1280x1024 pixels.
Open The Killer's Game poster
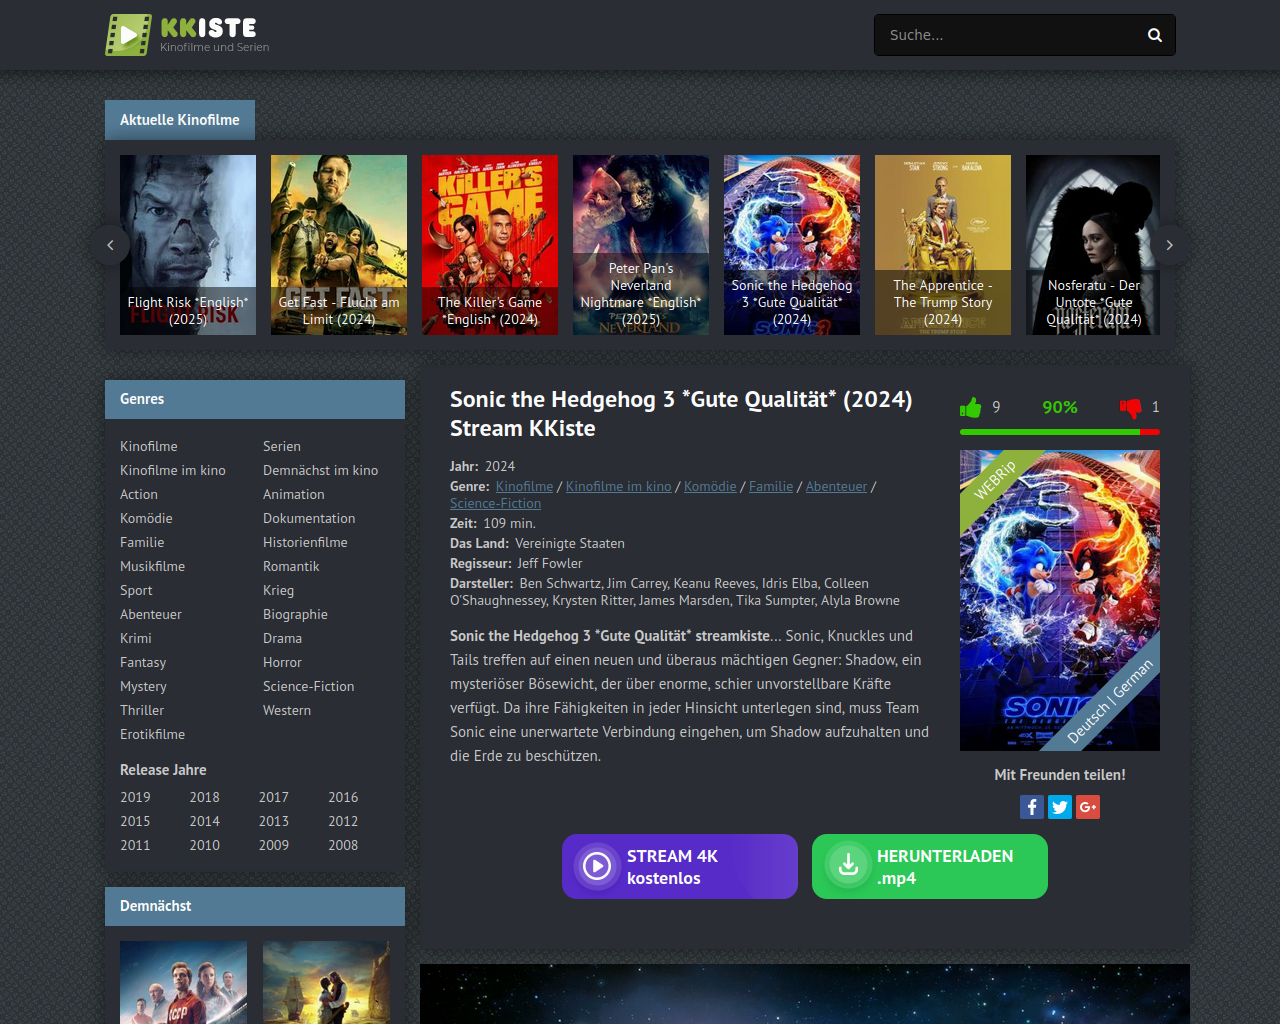coord(490,245)
